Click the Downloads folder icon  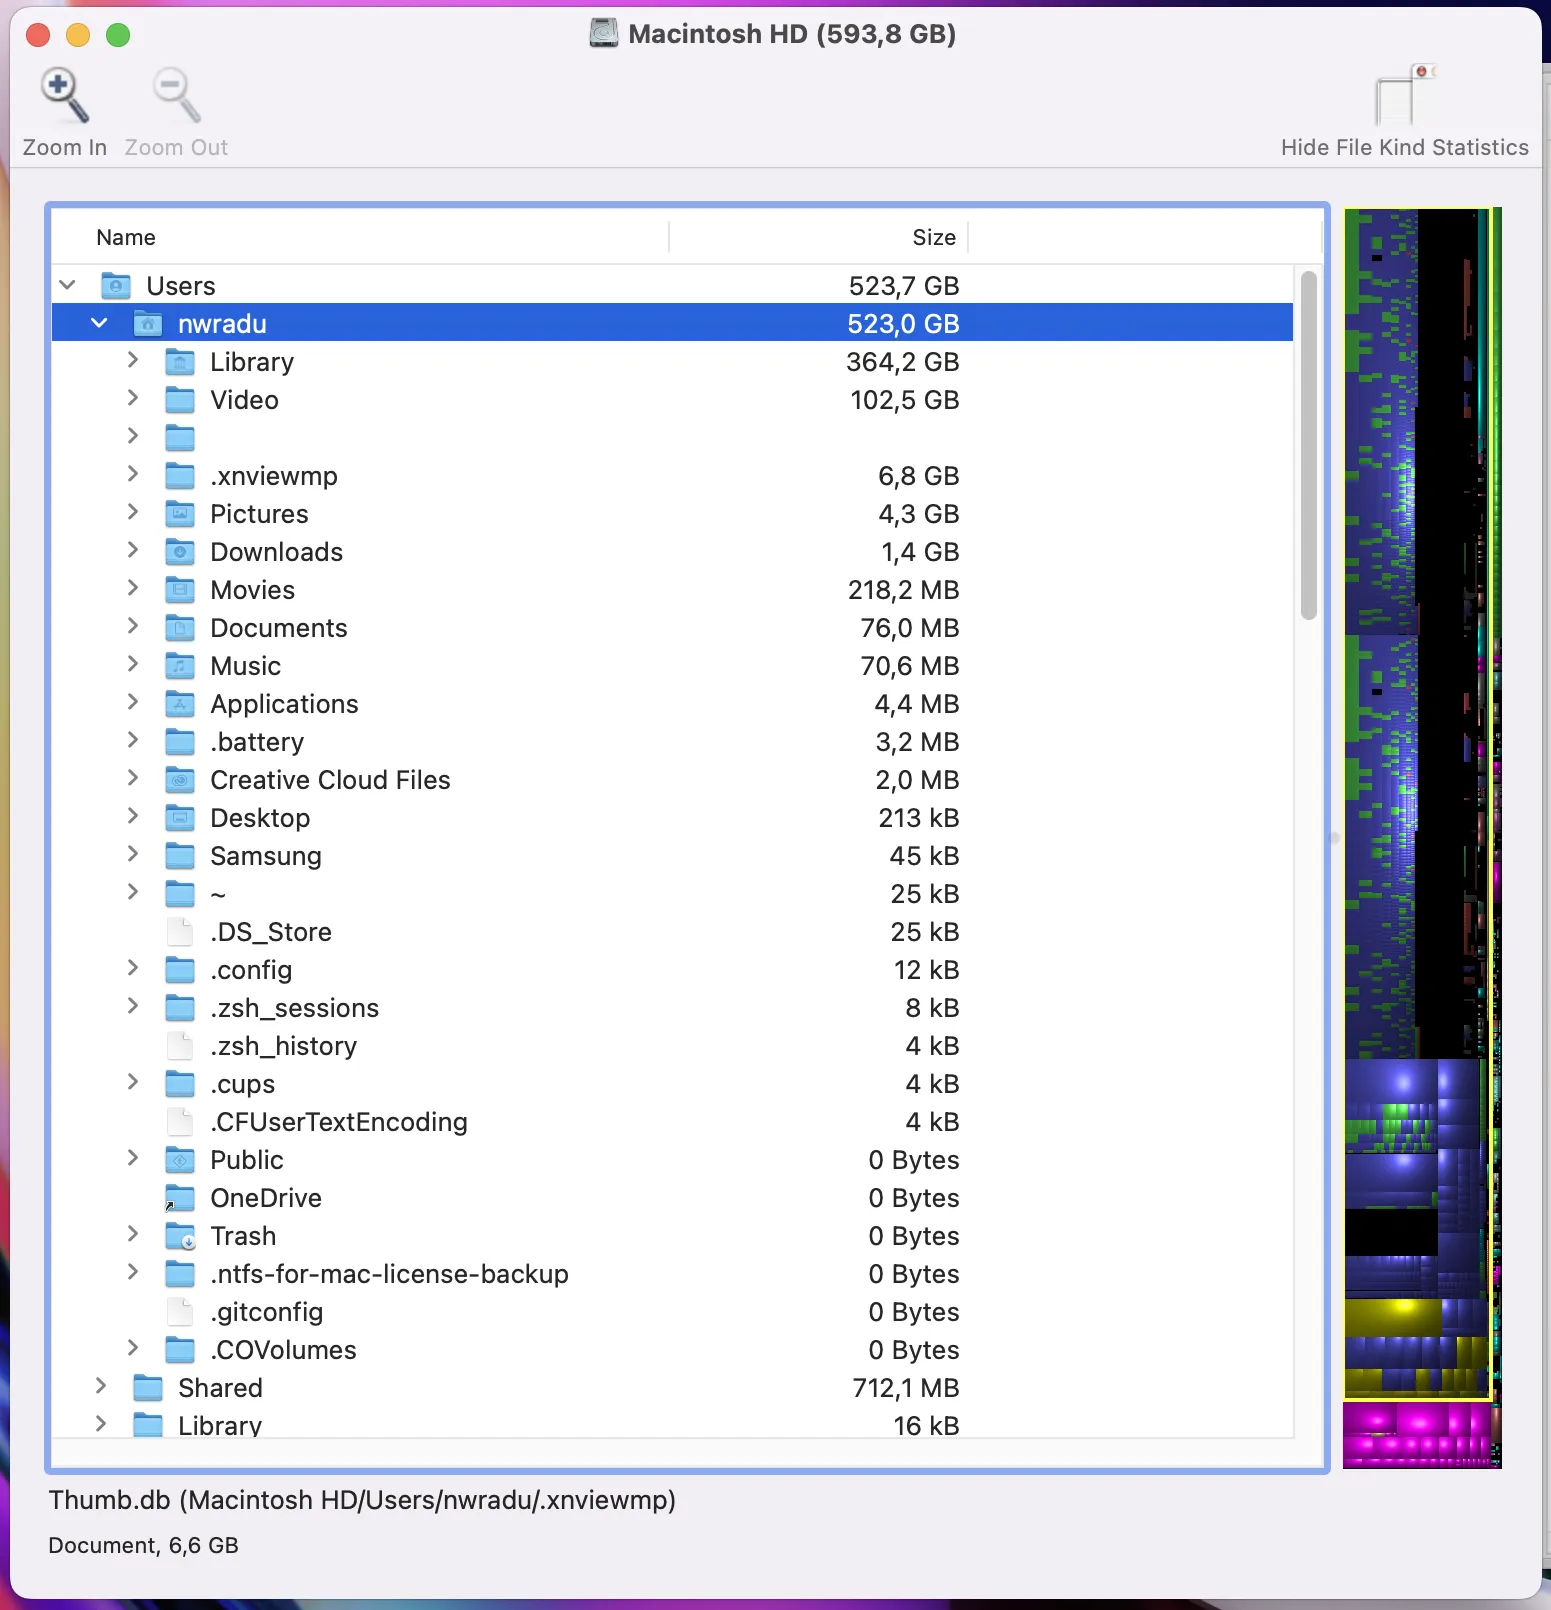click(180, 552)
